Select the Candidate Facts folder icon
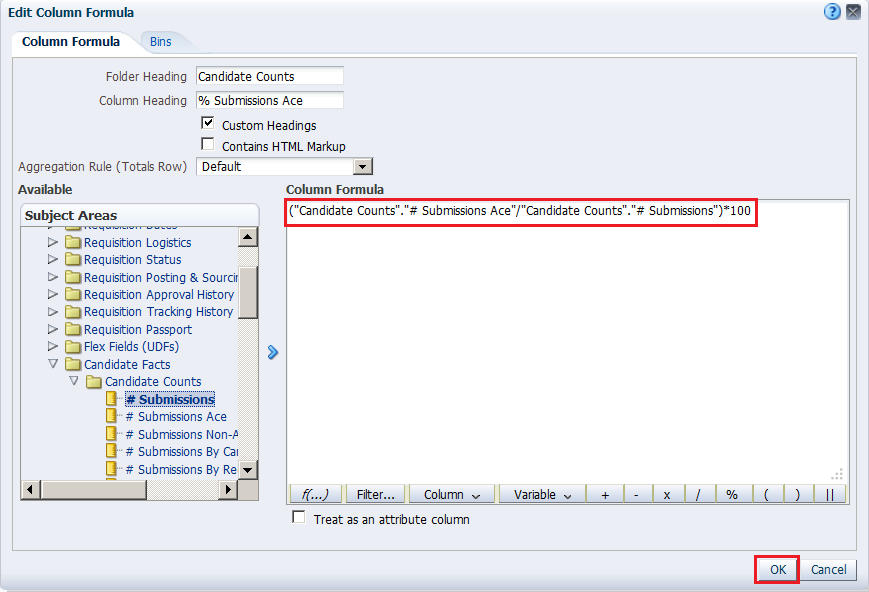The width and height of the screenshot is (869, 592). [73, 364]
